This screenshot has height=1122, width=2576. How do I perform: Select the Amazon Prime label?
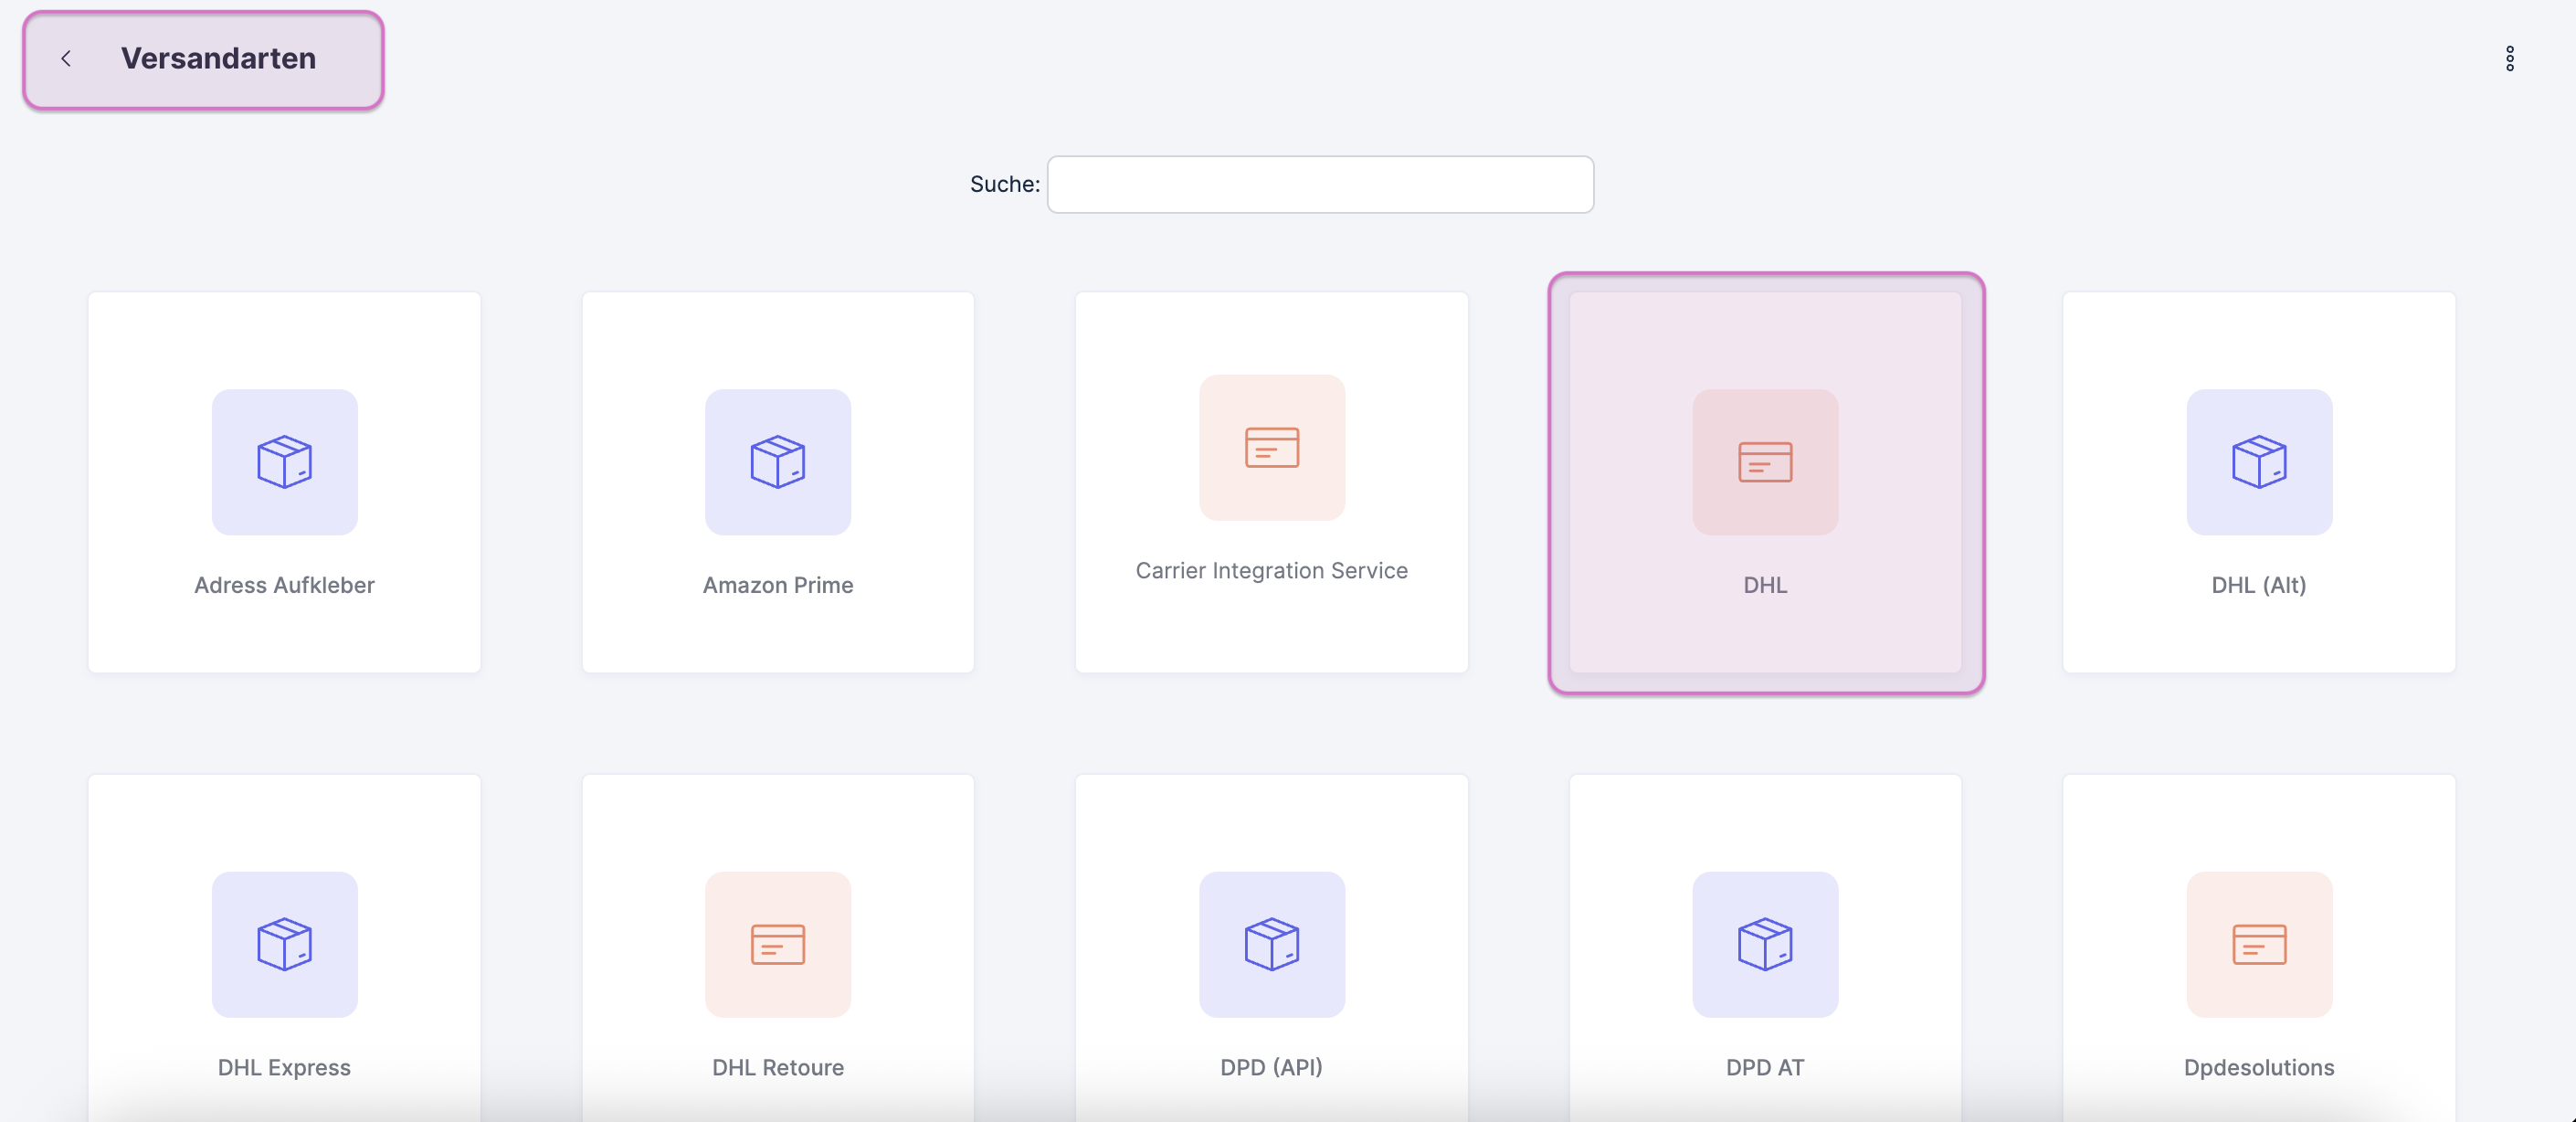pyautogui.click(x=778, y=585)
